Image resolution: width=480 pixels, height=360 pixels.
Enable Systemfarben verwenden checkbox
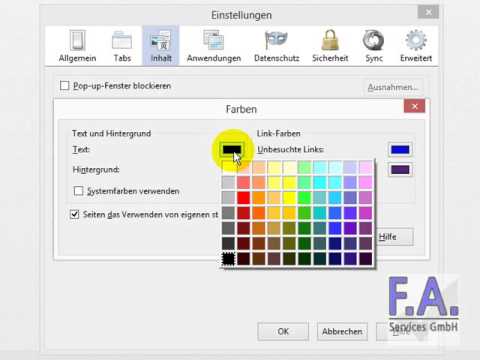(79, 191)
